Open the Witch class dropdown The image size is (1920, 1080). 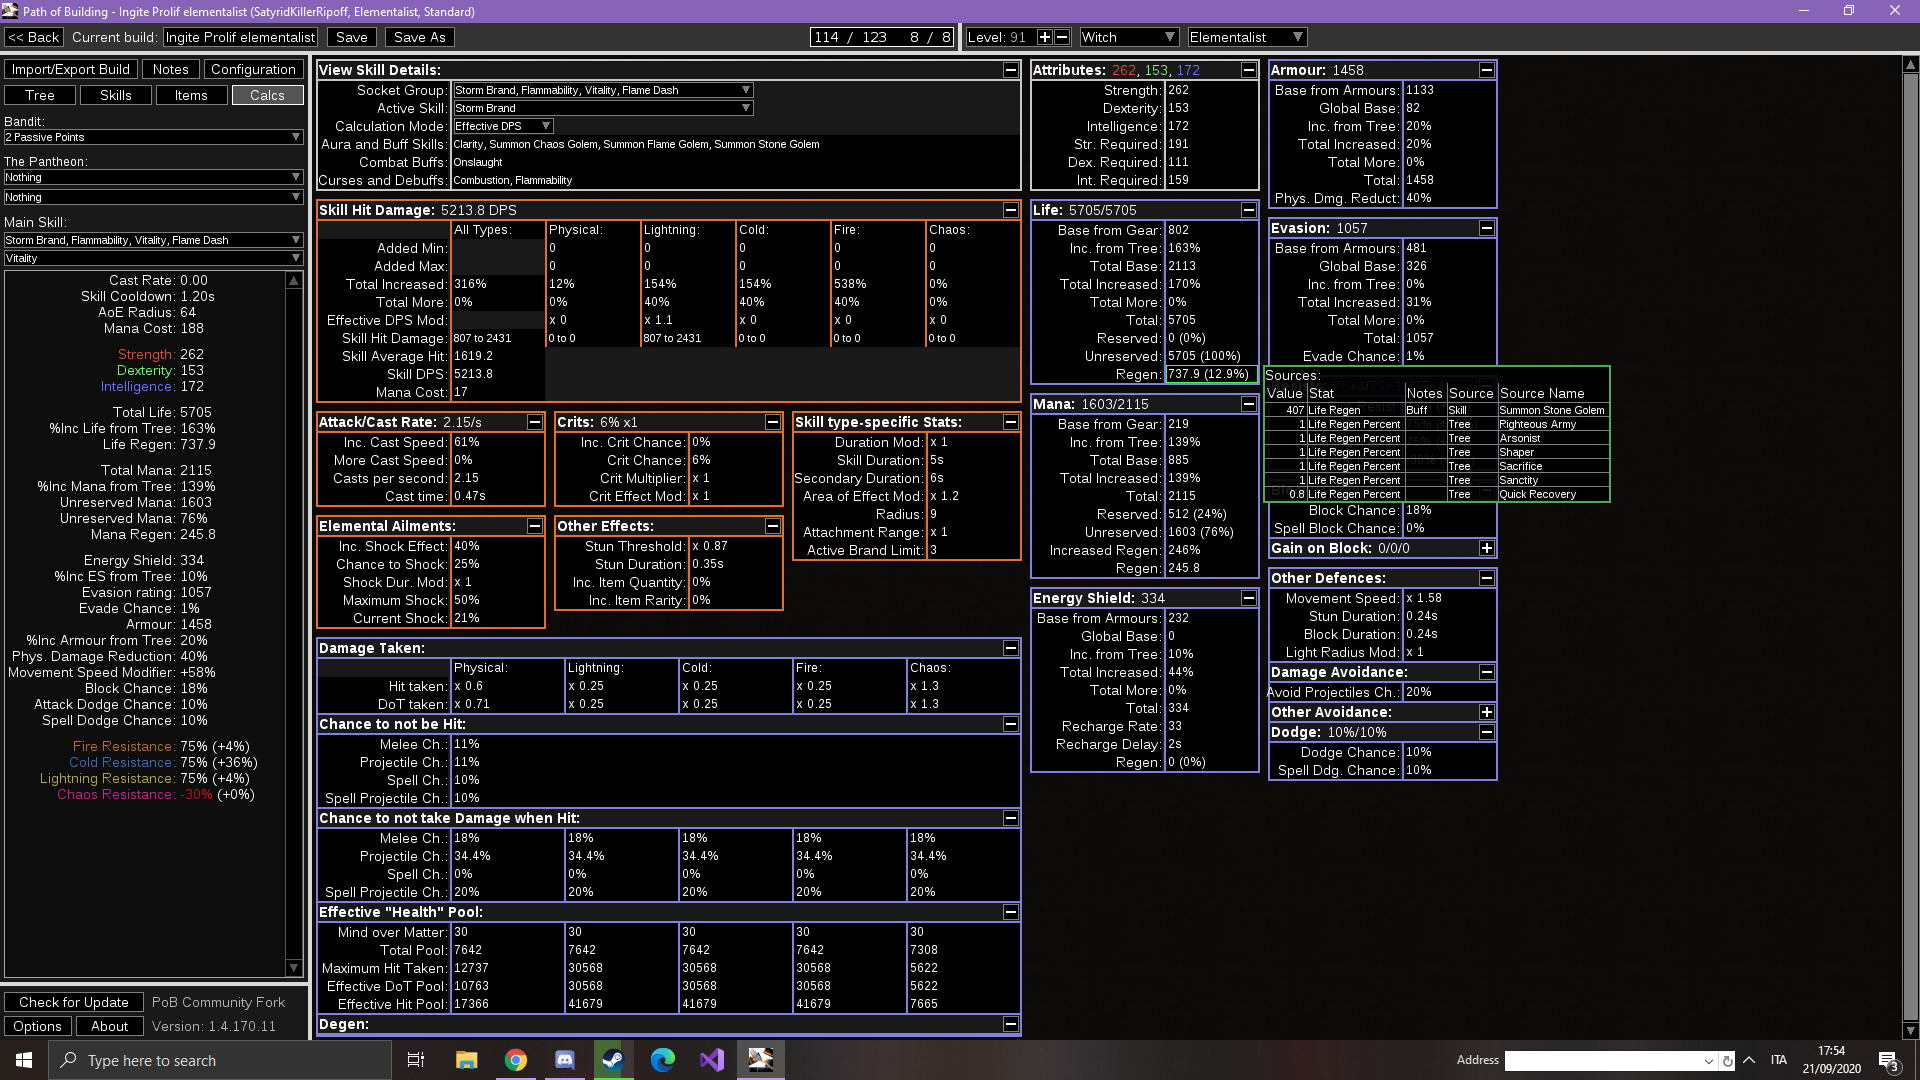tap(1128, 37)
